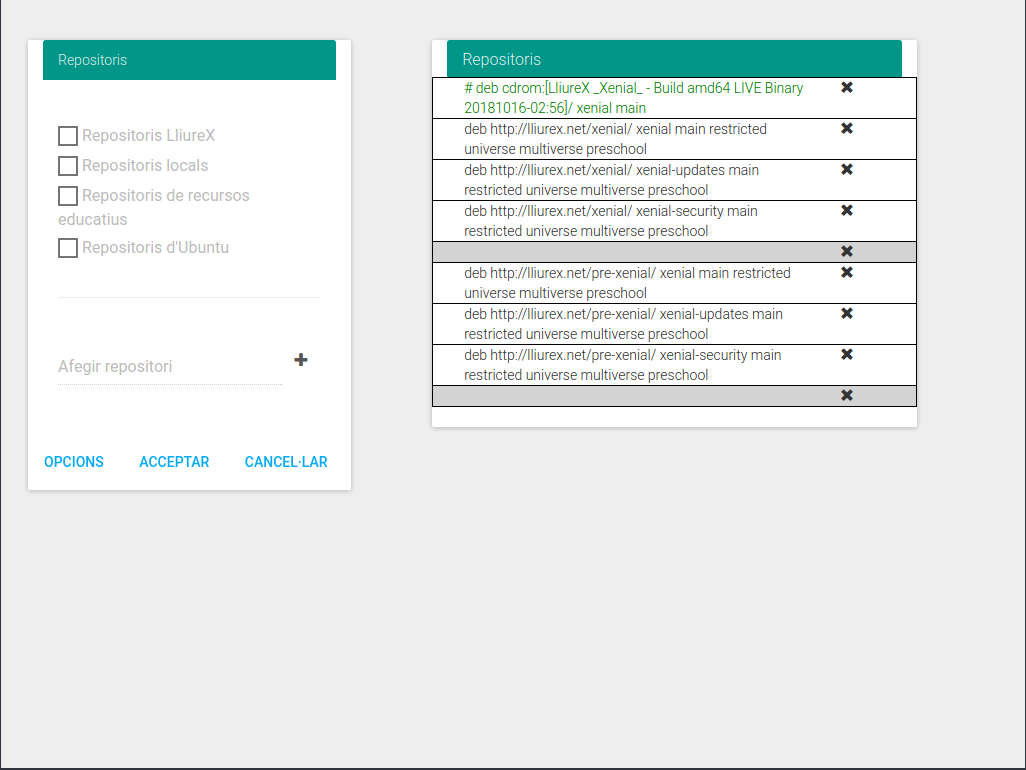Delete the lliurex.net/xenial xenial main entry
The height and width of the screenshot is (770, 1026).
[x=846, y=129]
